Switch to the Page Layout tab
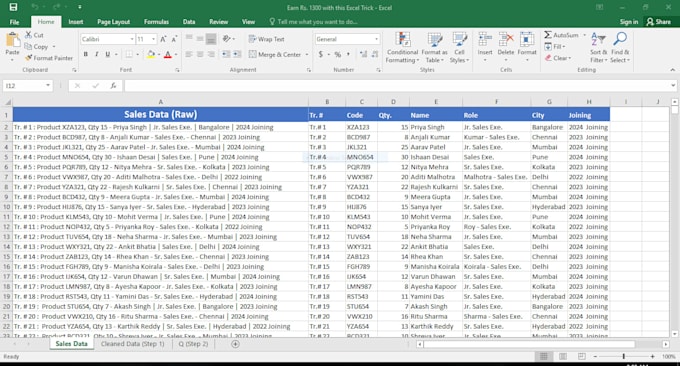This screenshot has height=366, width=680. [114, 22]
